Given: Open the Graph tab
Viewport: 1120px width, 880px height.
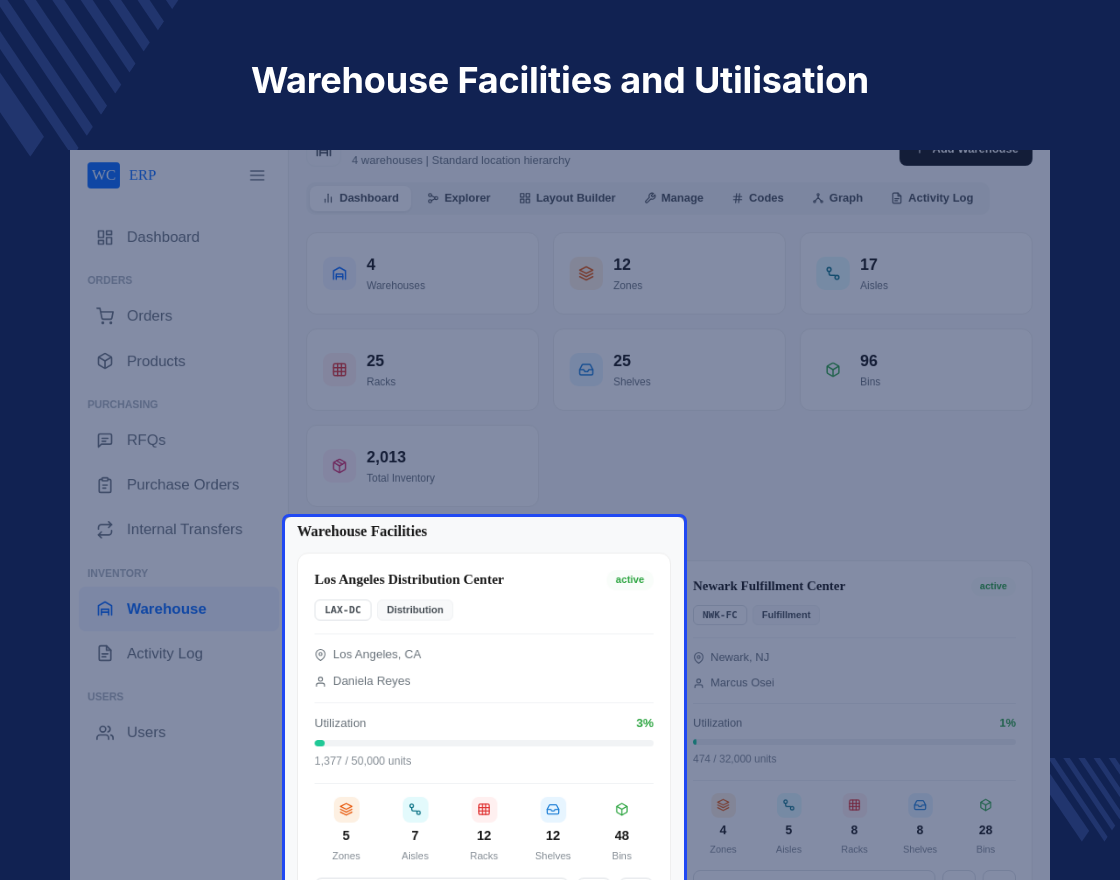Looking at the screenshot, I should point(837,198).
